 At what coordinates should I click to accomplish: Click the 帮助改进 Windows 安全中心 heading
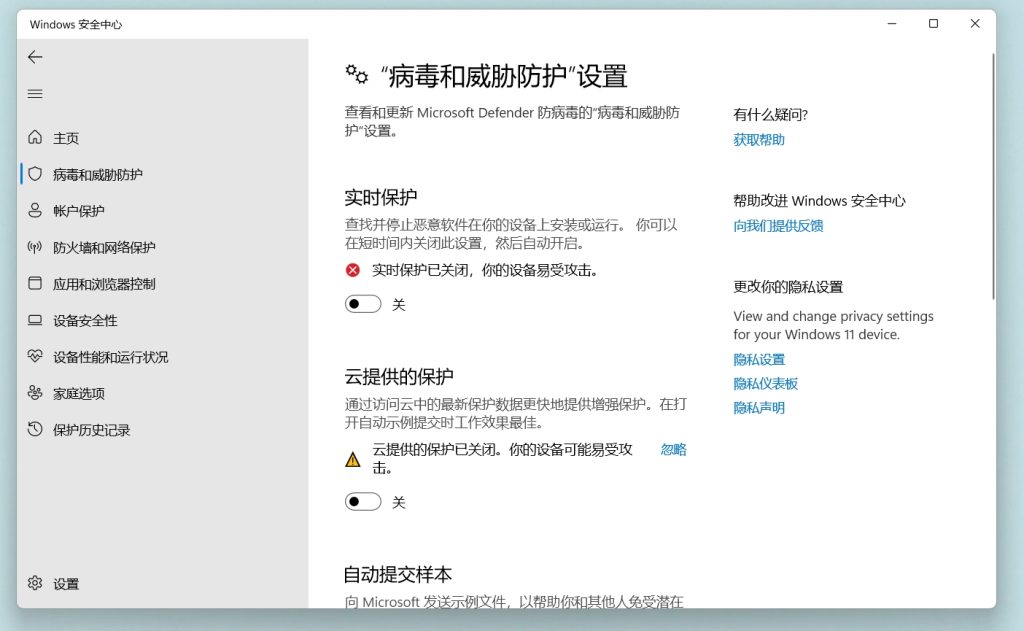coord(819,201)
